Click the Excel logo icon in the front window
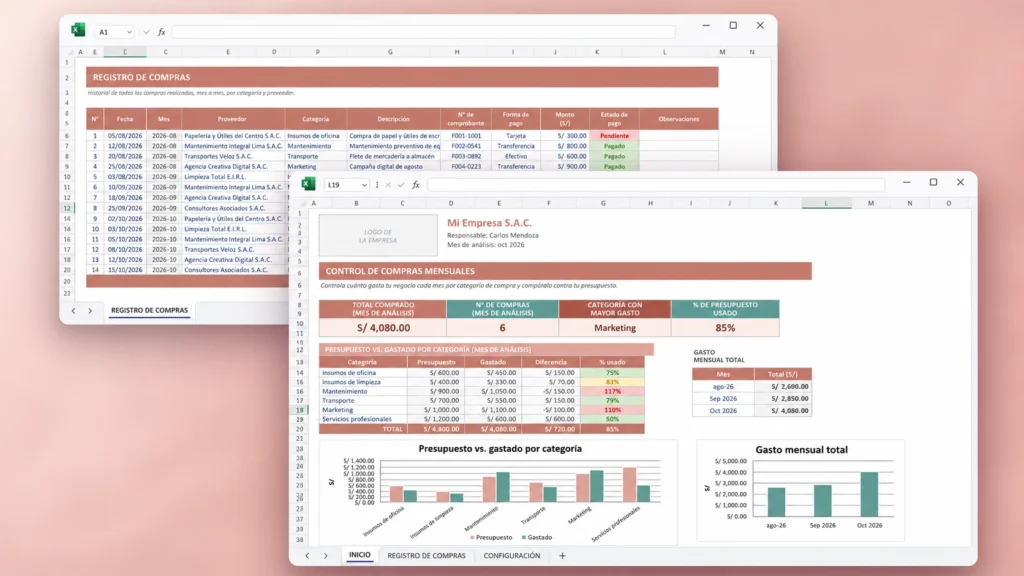 (x=308, y=184)
